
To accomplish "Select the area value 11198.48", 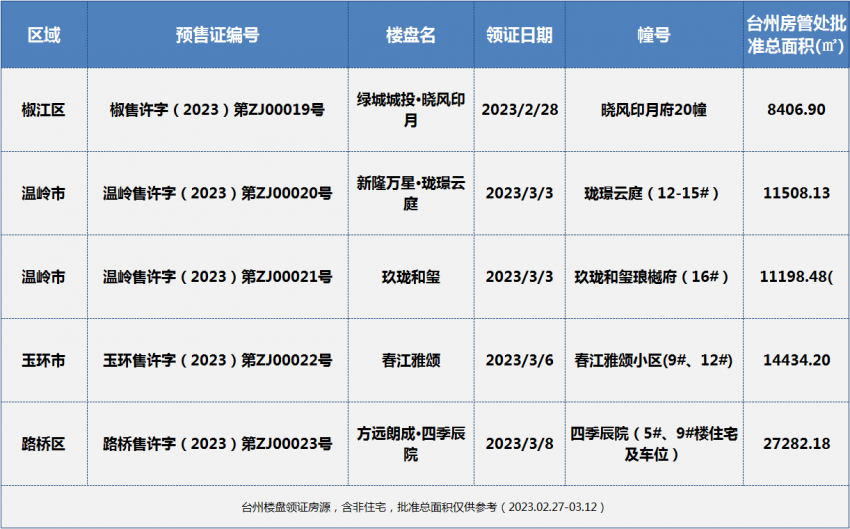I will click(796, 276).
